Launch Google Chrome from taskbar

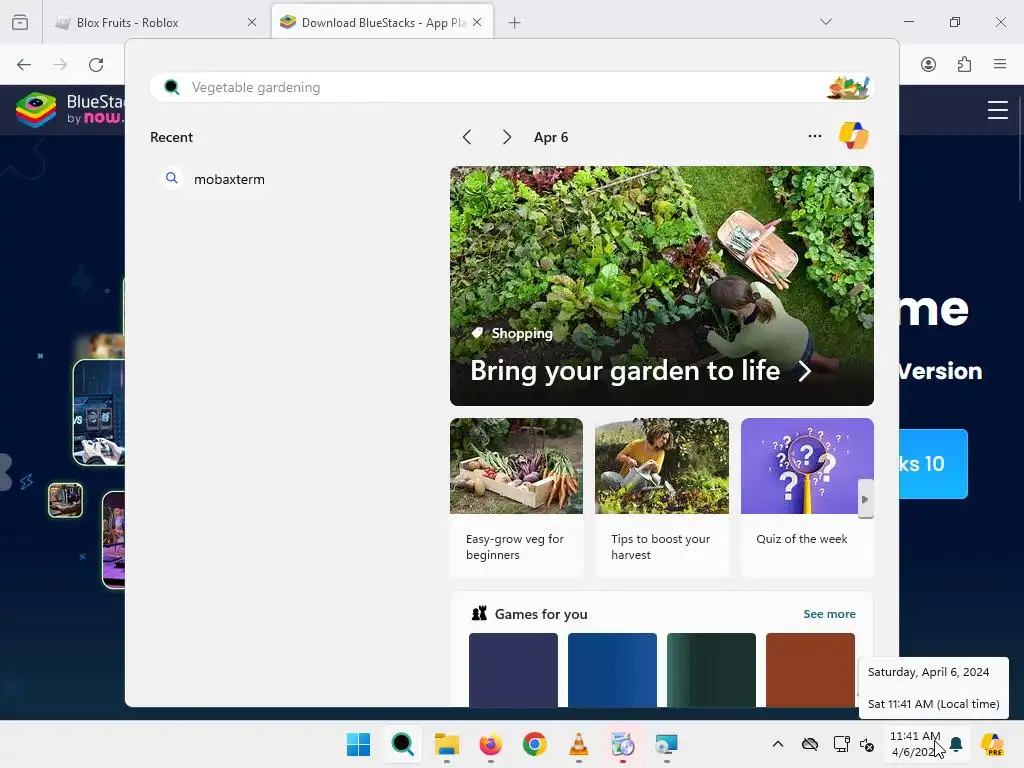tap(534, 744)
